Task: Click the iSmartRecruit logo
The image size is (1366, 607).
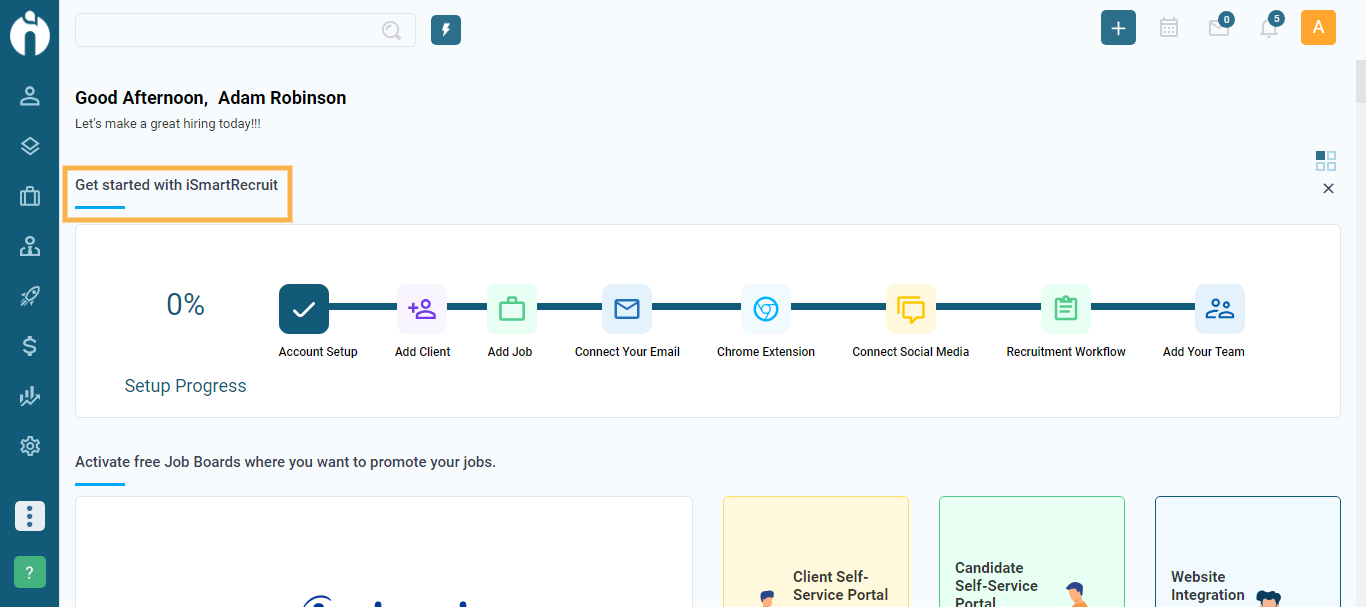Action: coord(30,32)
